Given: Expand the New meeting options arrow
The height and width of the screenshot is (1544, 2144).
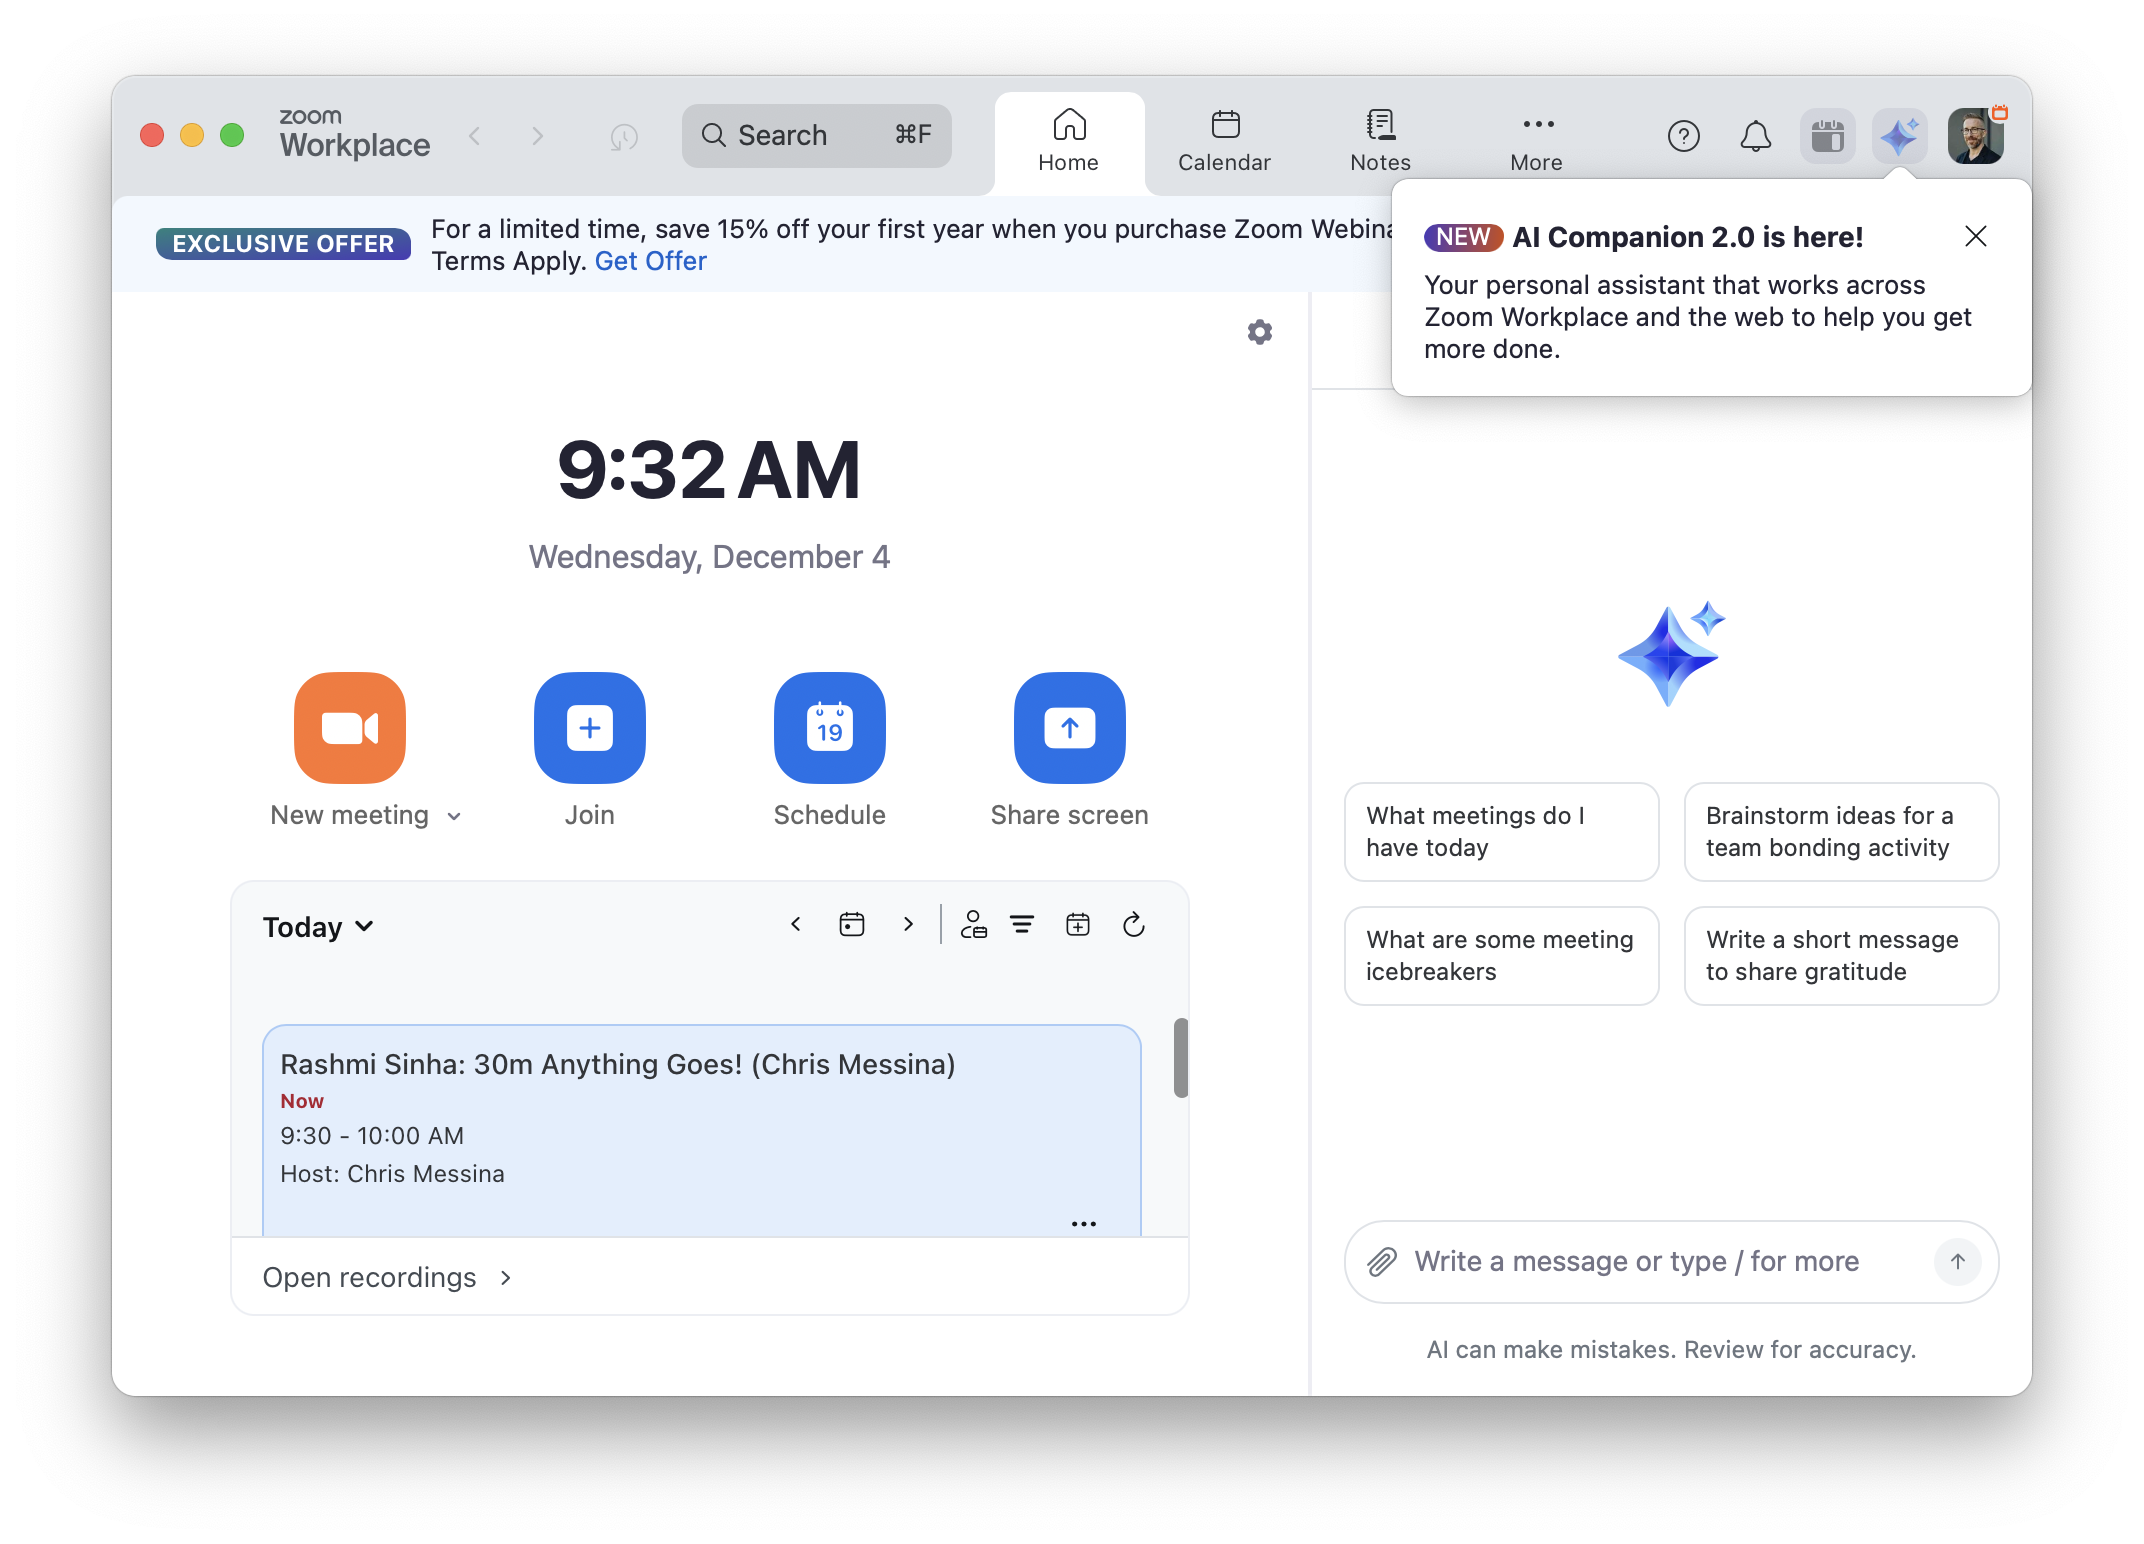Looking at the screenshot, I should pyautogui.click(x=454, y=816).
